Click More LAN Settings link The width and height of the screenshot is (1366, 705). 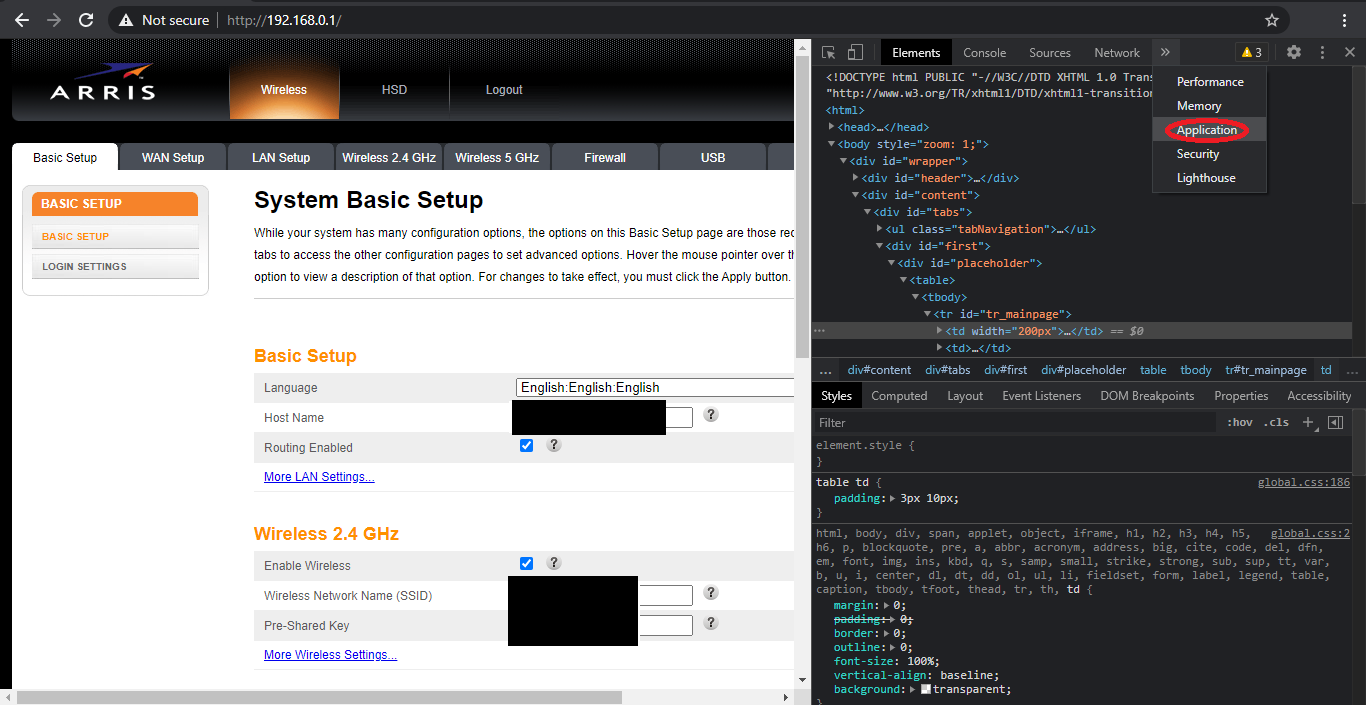pyautogui.click(x=319, y=477)
